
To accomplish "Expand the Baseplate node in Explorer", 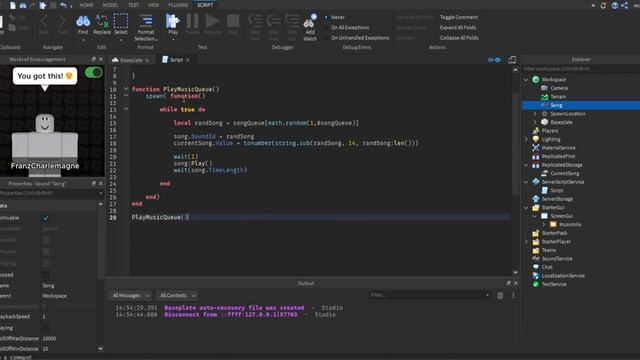I will click(535, 122).
